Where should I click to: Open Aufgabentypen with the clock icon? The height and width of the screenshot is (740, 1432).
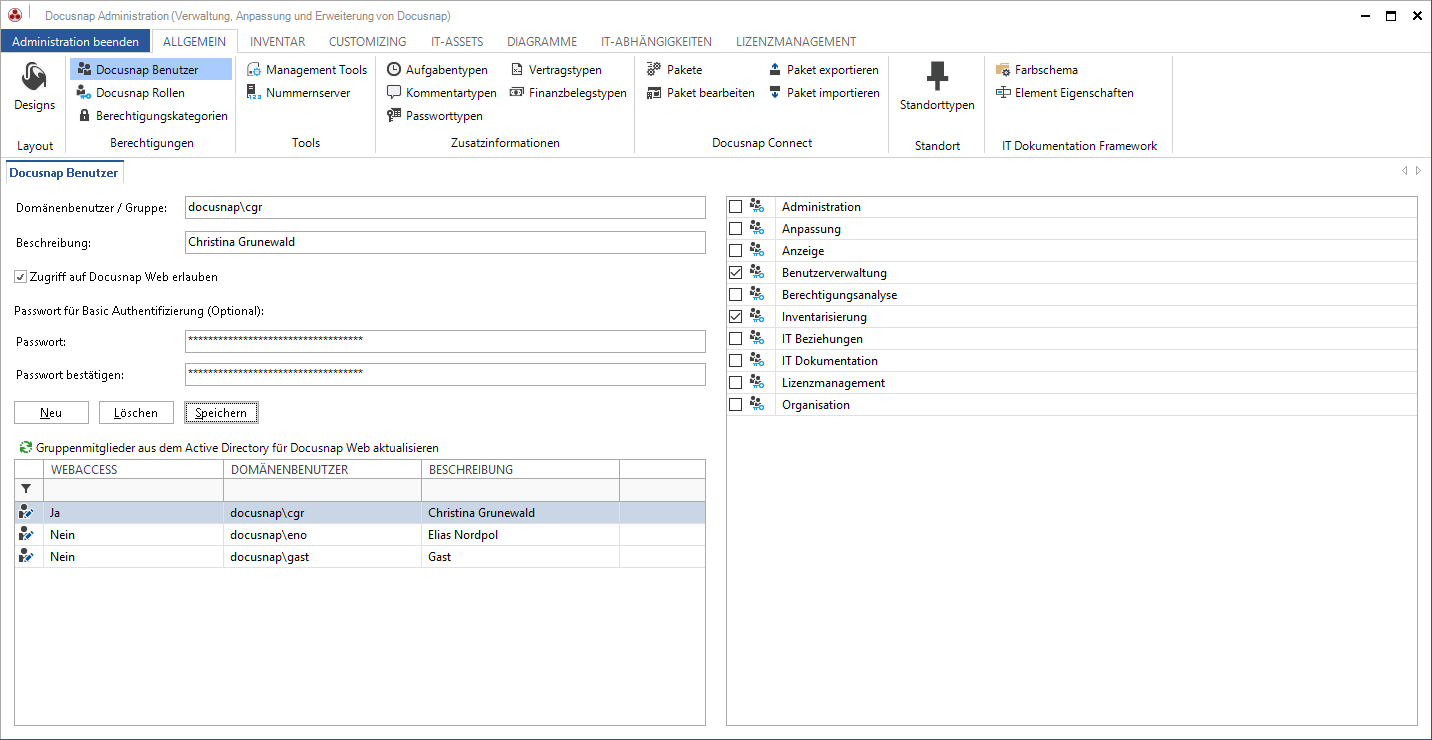coord(437,70)
